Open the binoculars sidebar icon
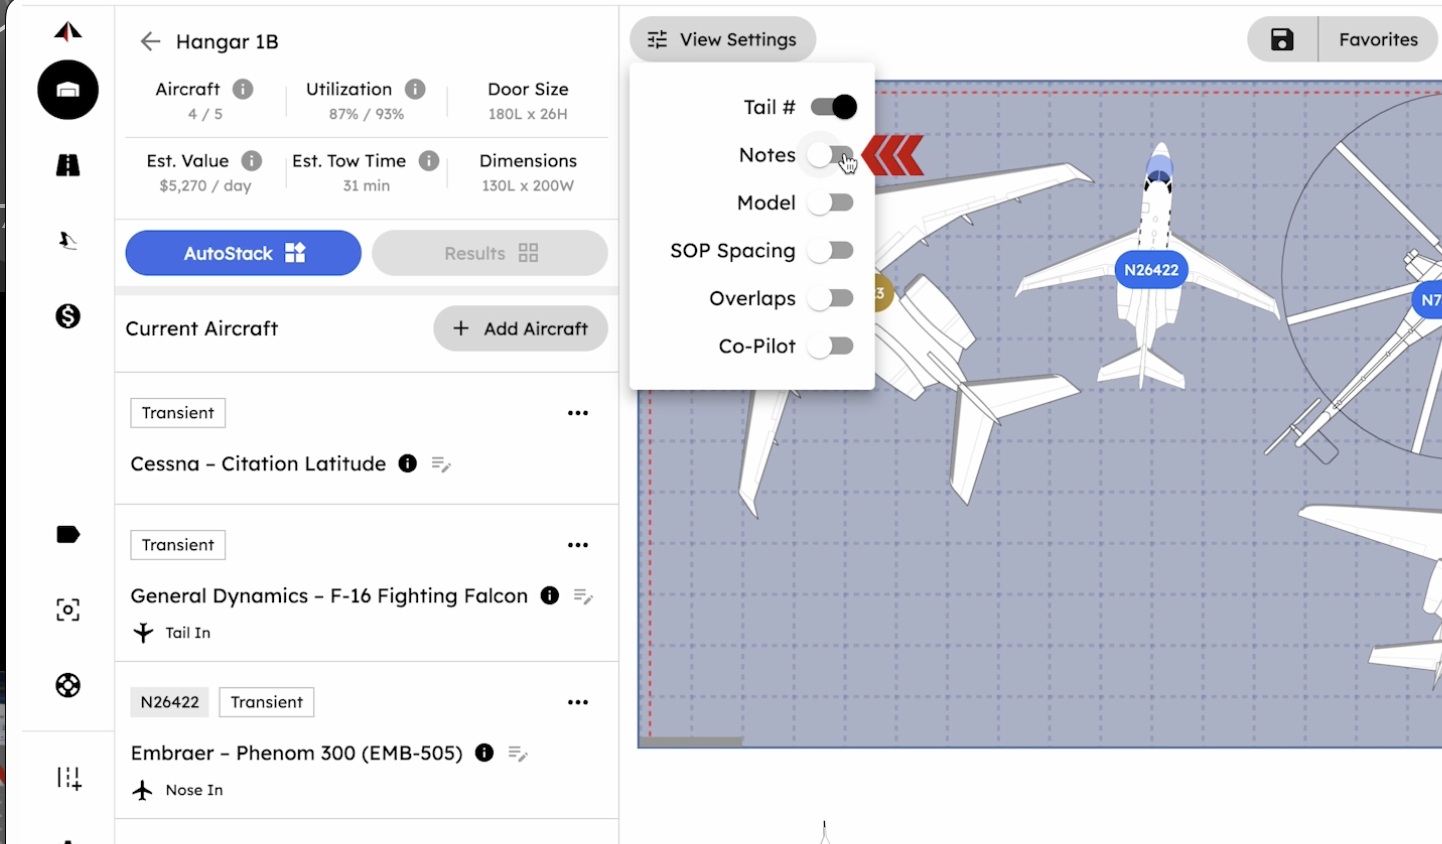Screen dimensions: 1442x844 pos(68,165)
